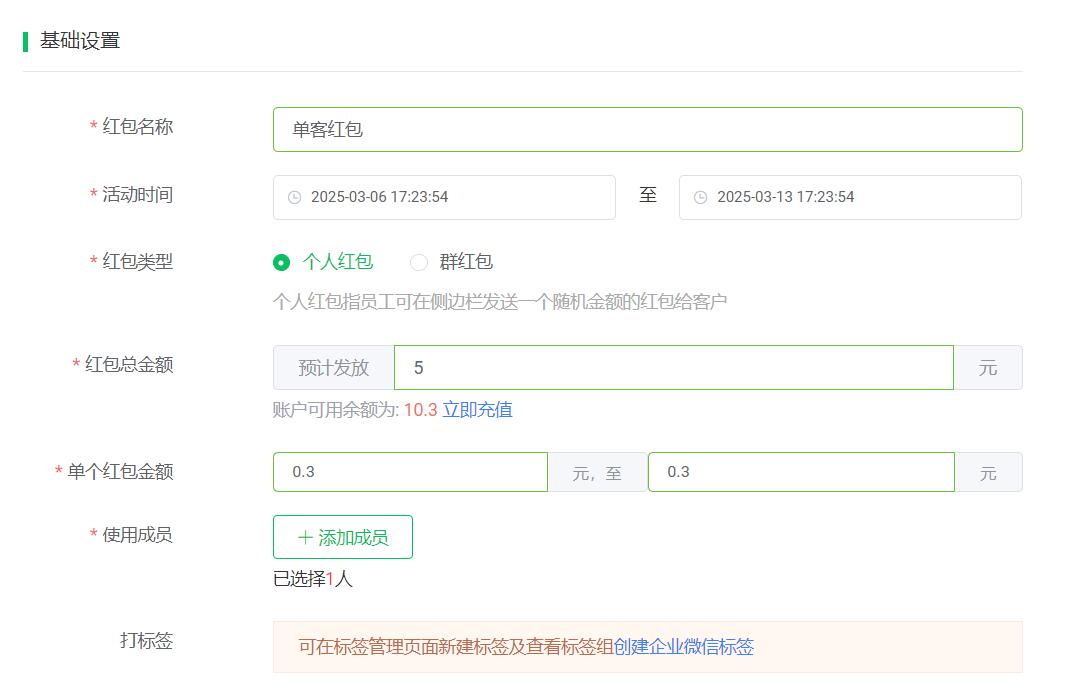The height and width of the screenshot is (683, 1083).
Task: Click the 基础设置 section heading
Action: pos(80,41)
